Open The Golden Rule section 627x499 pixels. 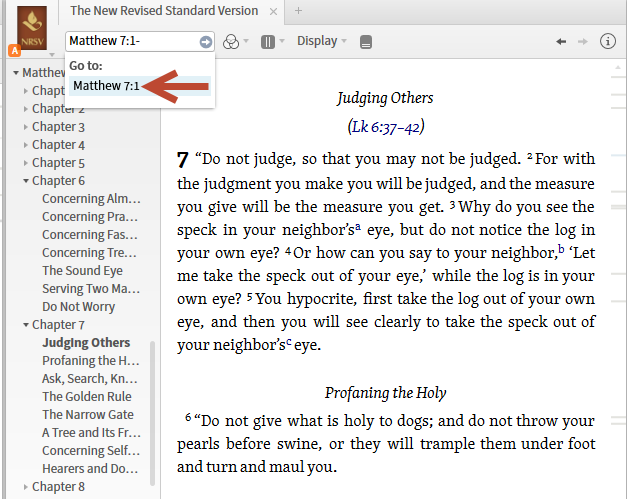pyautogui.click(x=87, y=397)
